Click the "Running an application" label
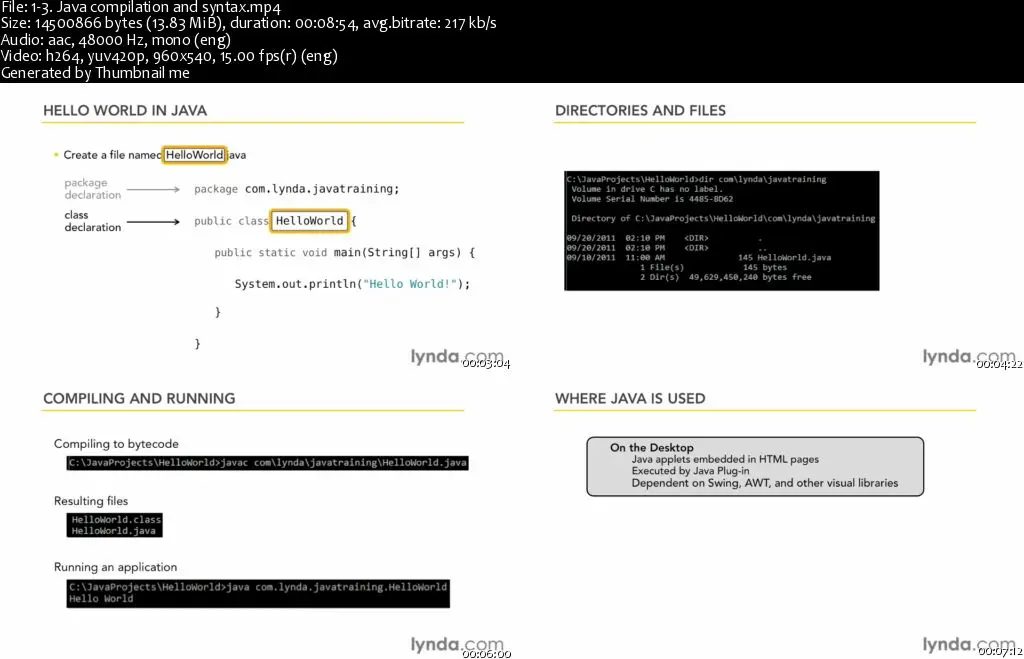This screenshot has width=1024, height=659. coord(116,567)
